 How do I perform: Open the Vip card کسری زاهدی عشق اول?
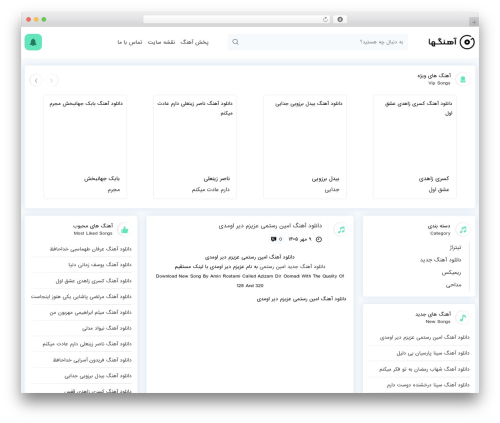tap(415, 147)
